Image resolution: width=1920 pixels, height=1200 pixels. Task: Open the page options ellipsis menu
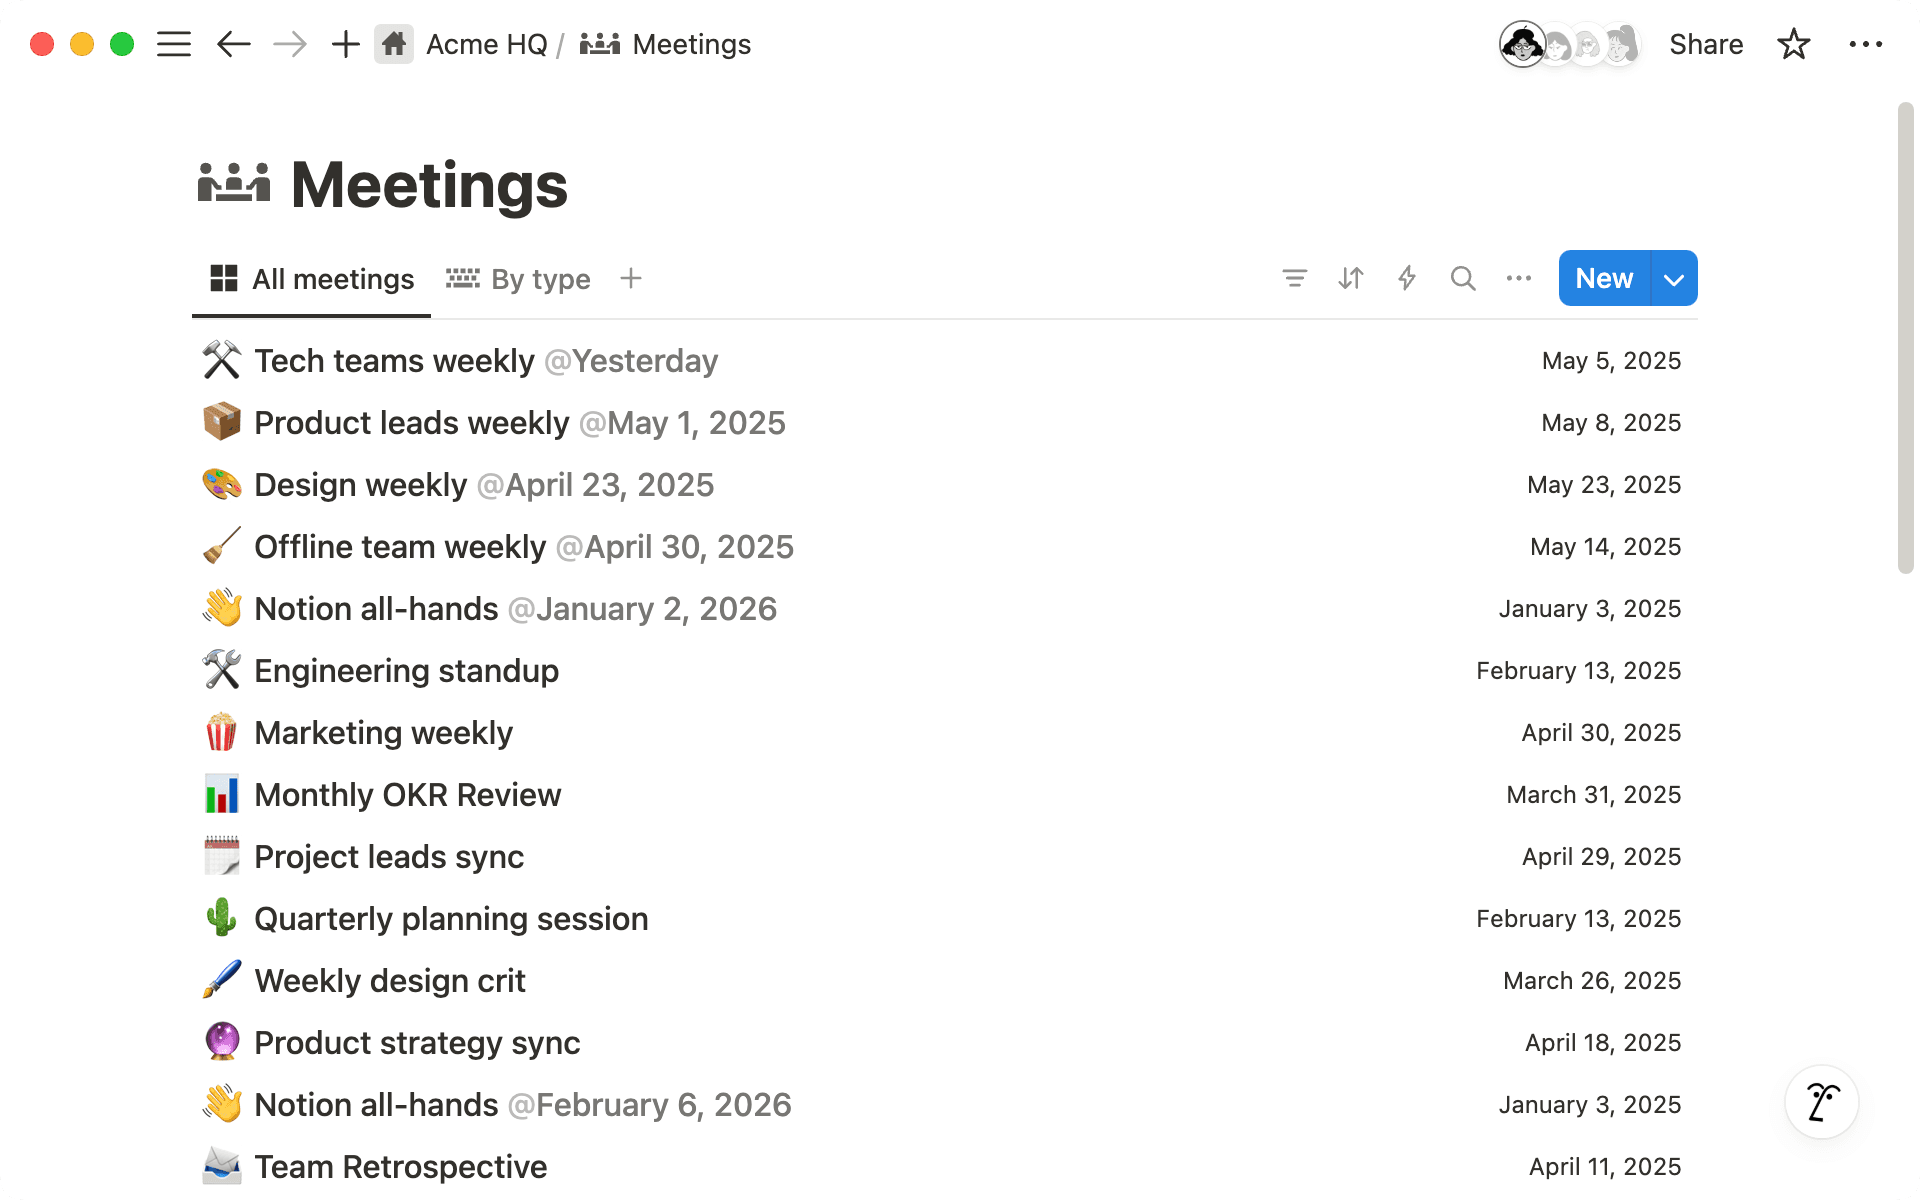1865,44
